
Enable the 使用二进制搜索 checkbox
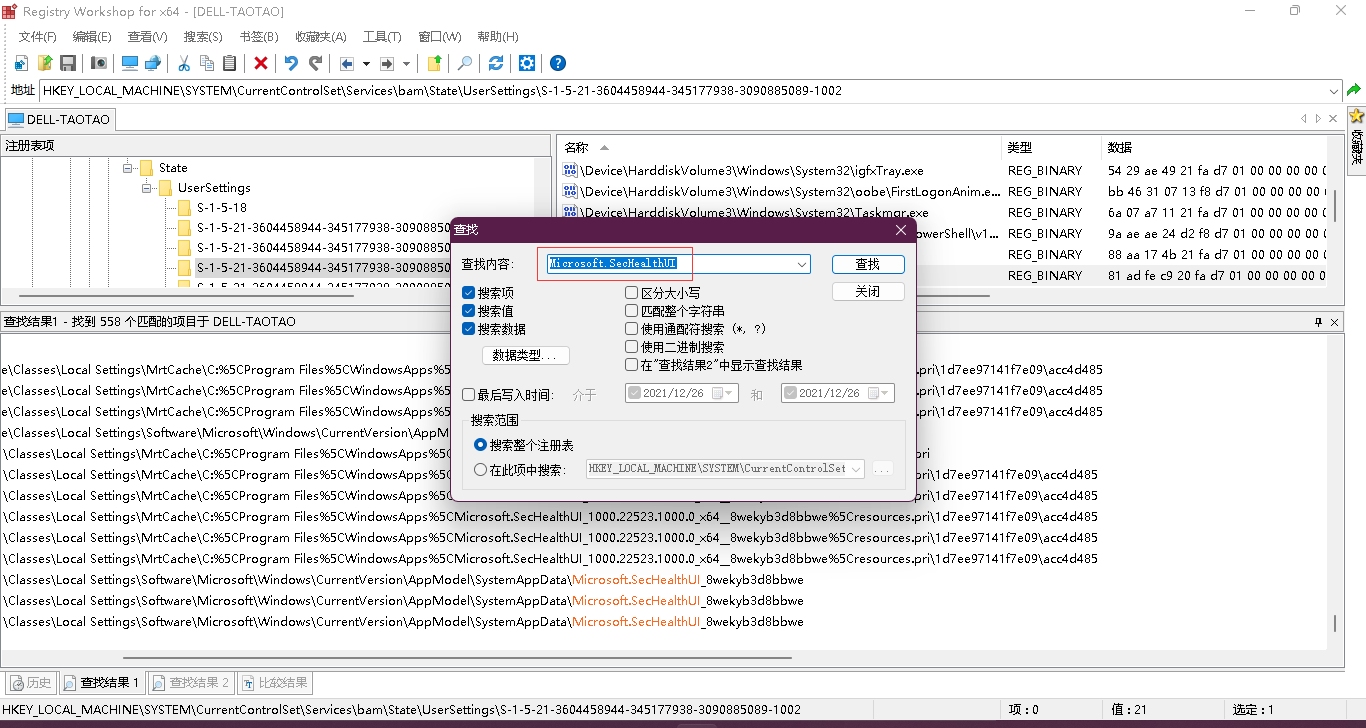[x=632, y=347]
